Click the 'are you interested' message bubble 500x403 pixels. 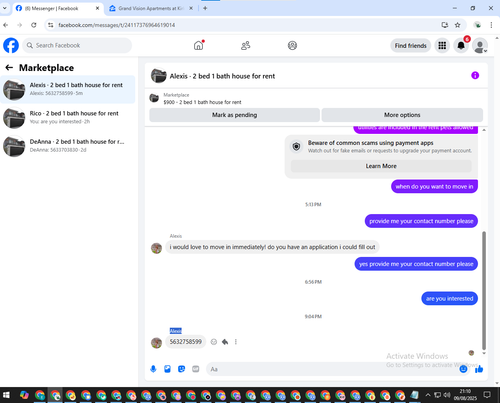click(x=449, y=299)
